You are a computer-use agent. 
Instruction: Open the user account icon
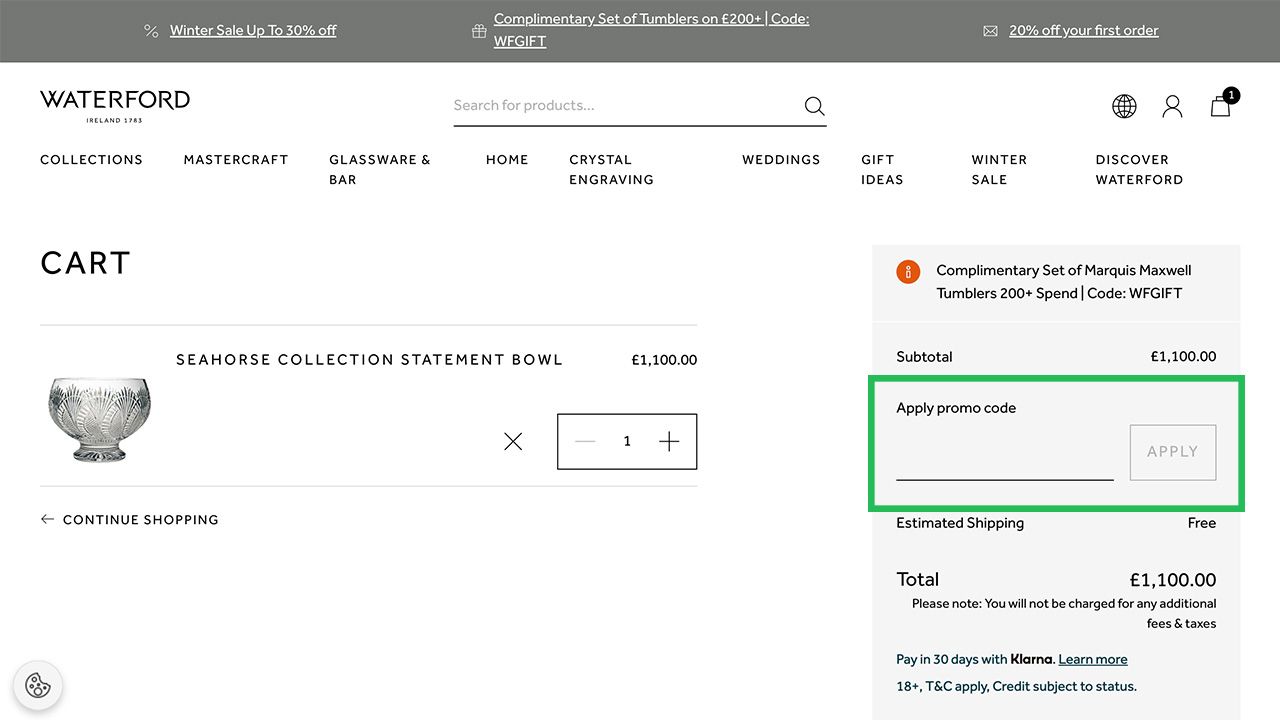1172,106
